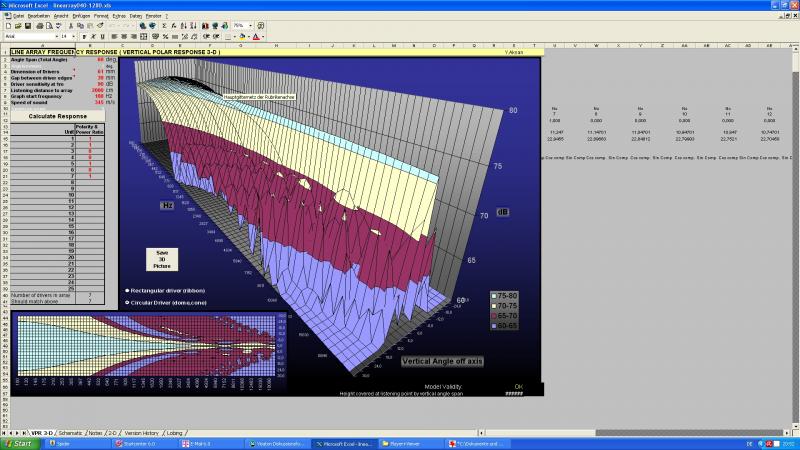Select Circular Driver (dome, cone) radio option
The image size is (800, 450).
(127, 301)
